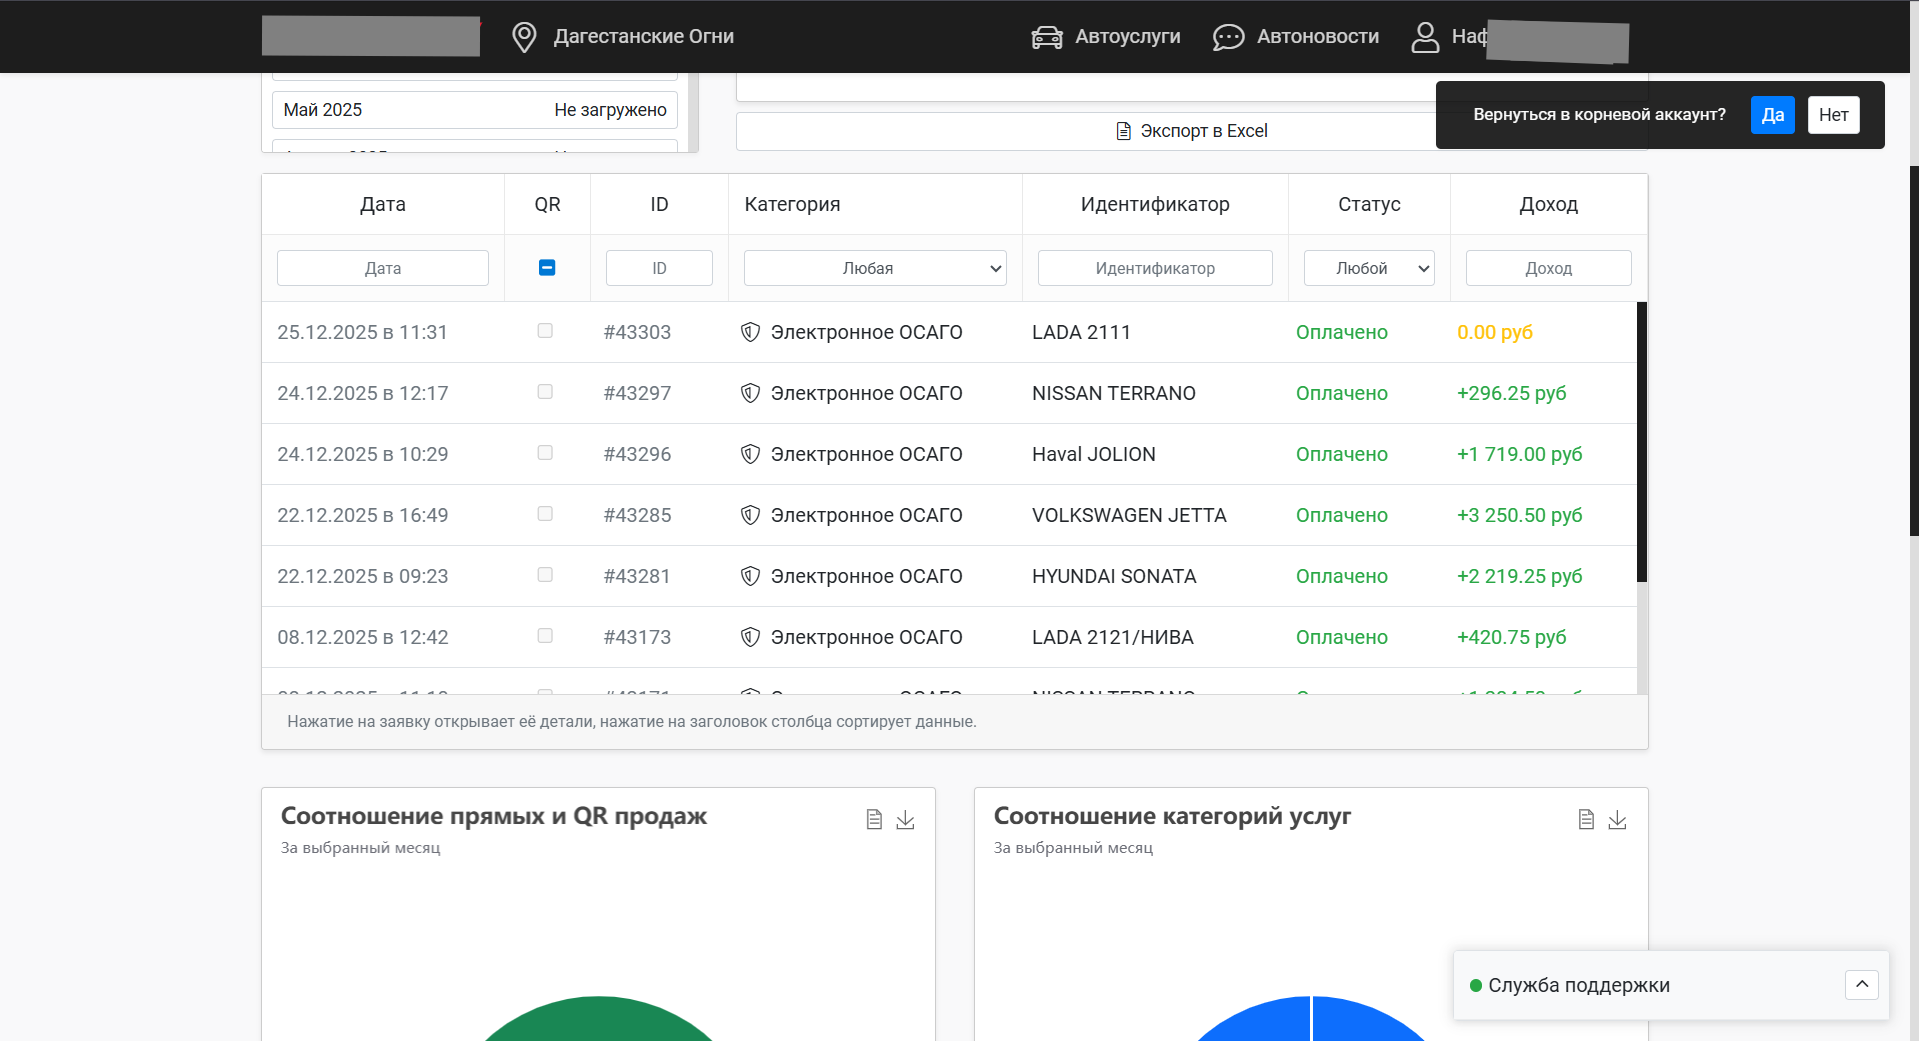This screenshot has width=1919, height=1041.
Task: Click document icon on service categories chart
Action: [x=1586, y=820]
